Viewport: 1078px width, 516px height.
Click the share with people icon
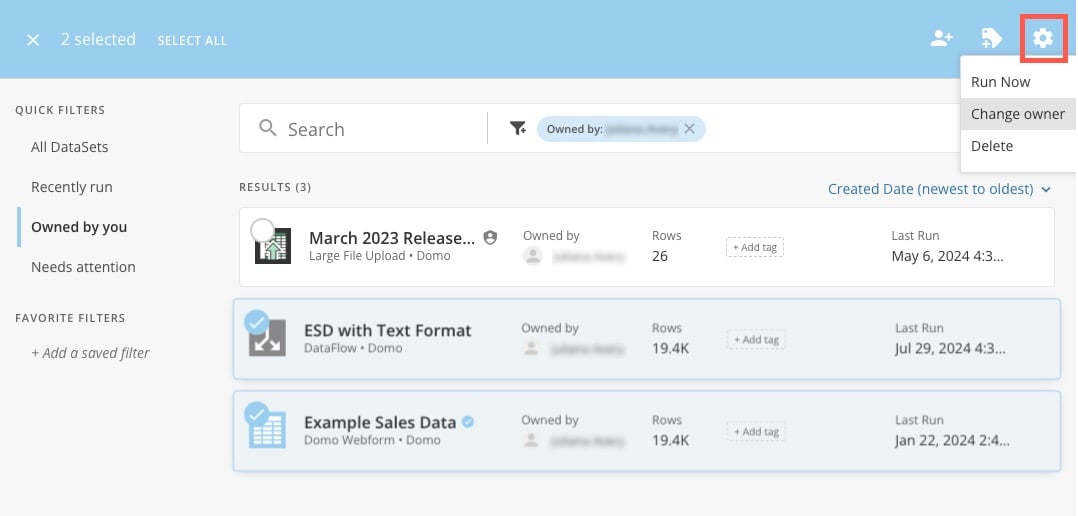click(941, 38)
